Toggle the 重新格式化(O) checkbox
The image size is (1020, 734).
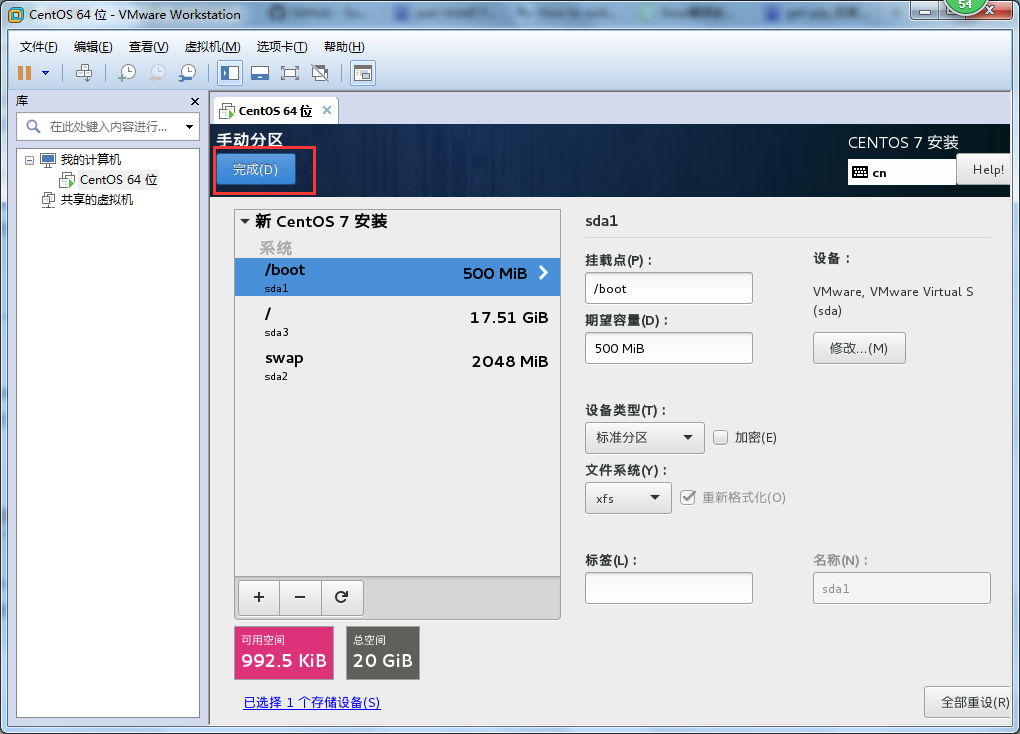coord(688,498)
